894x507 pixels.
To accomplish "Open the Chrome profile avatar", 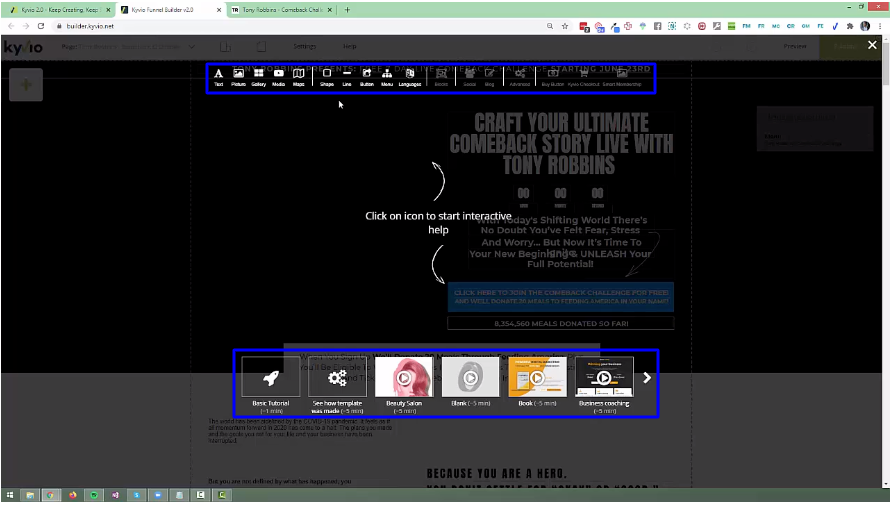I will click(867, 26).
